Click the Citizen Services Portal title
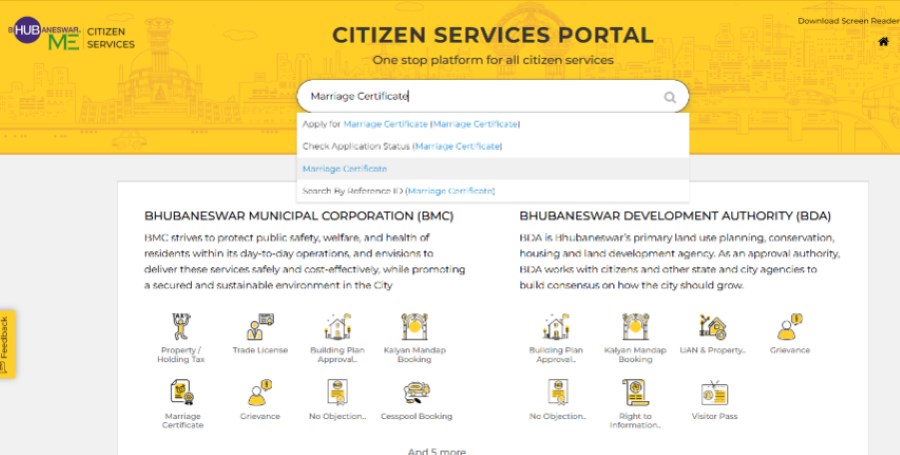Viewport: 900px width, 455px height. 492,35
